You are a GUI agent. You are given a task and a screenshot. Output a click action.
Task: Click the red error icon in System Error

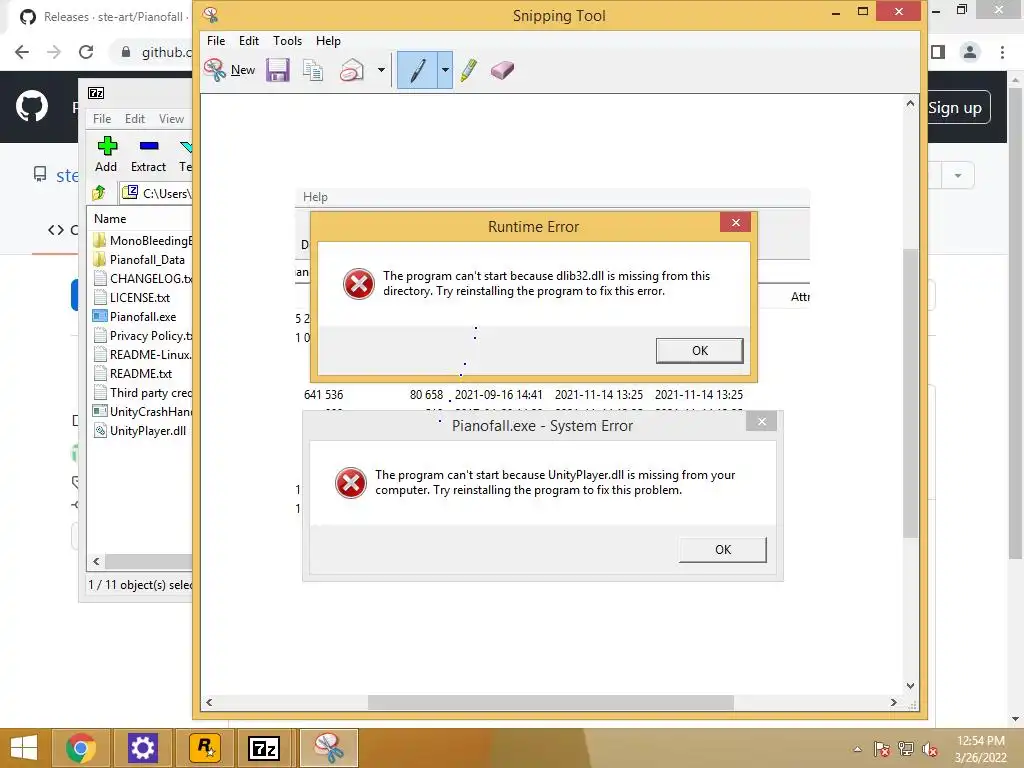(x=351, y=483)
